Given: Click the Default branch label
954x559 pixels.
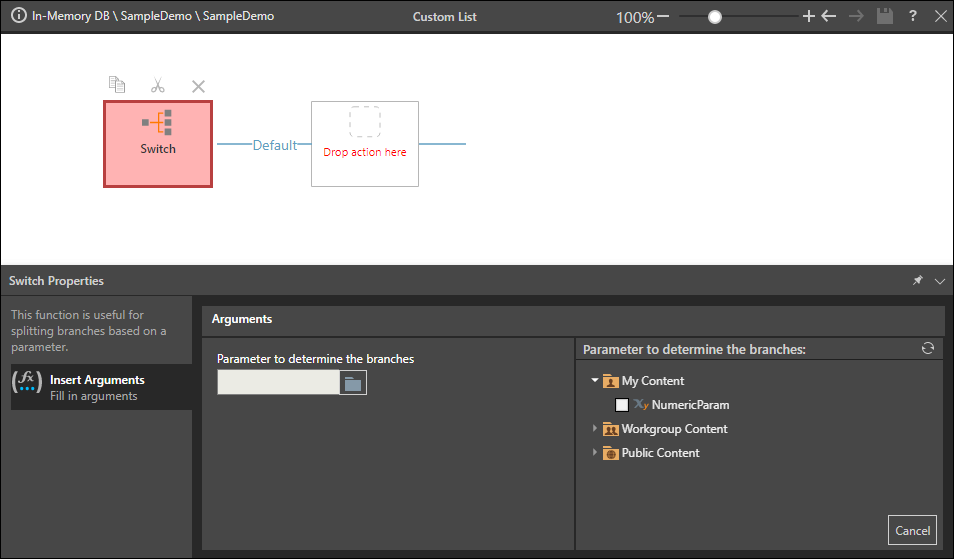Looking at the screenshot, I should click(x=275, y=145).
